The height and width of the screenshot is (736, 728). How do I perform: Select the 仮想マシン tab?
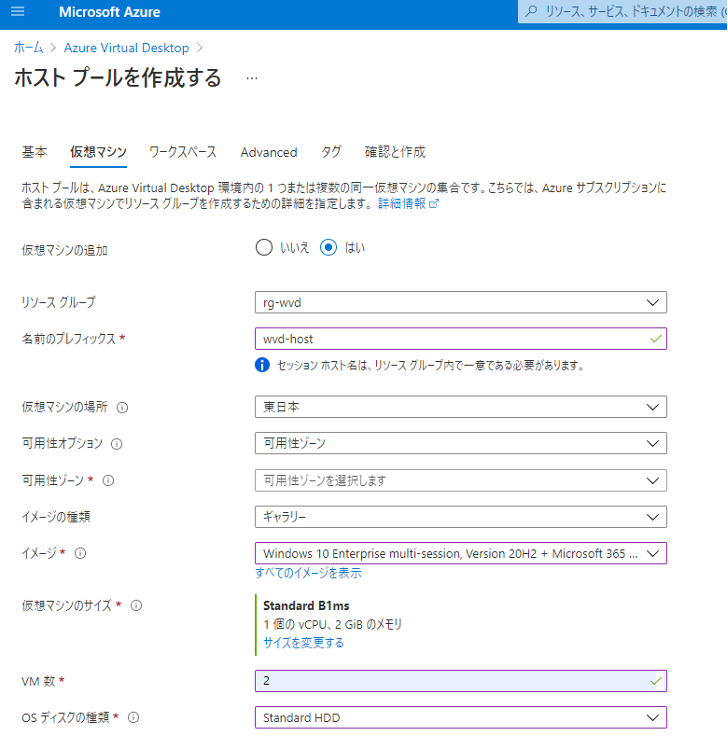point(98,152)
